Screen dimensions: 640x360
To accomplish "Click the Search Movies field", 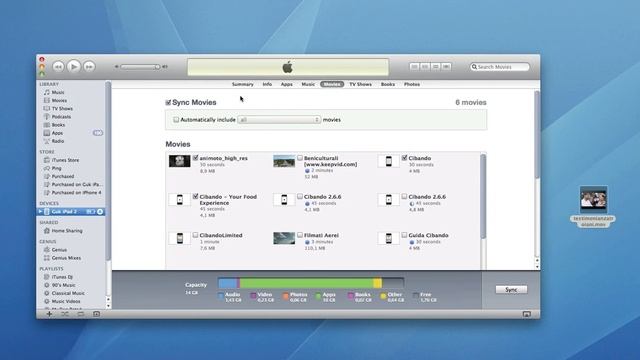I will coord(500,67).
